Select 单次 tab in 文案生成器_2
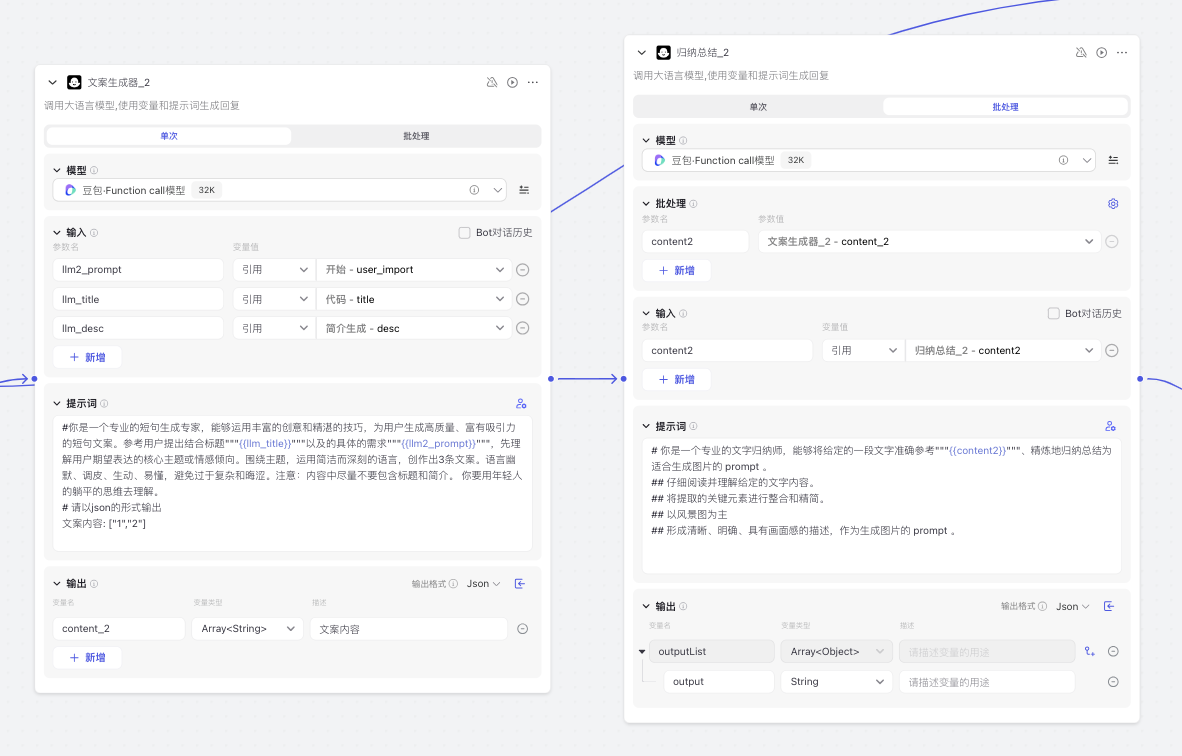The width and height of the screenshot is (1182, 756). coord(169,136)
